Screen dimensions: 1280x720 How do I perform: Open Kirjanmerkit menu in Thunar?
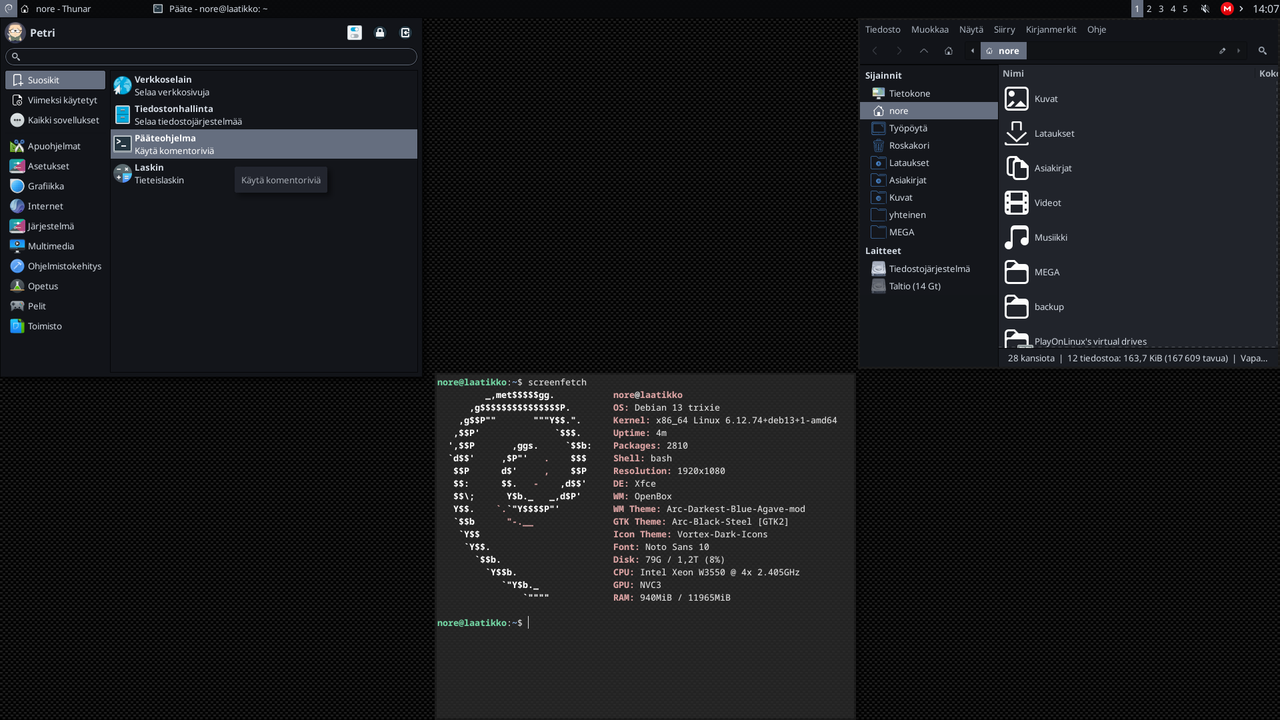click(x=1051, y=30)
